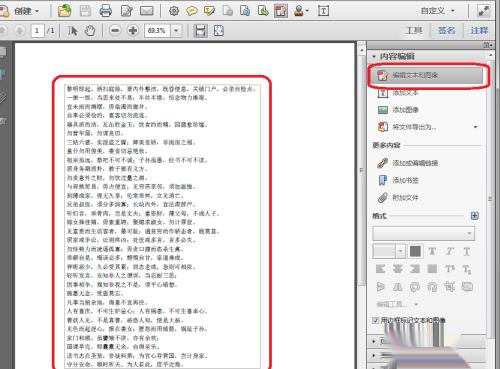Choose the hand pan tool

[x=90, y=31]
